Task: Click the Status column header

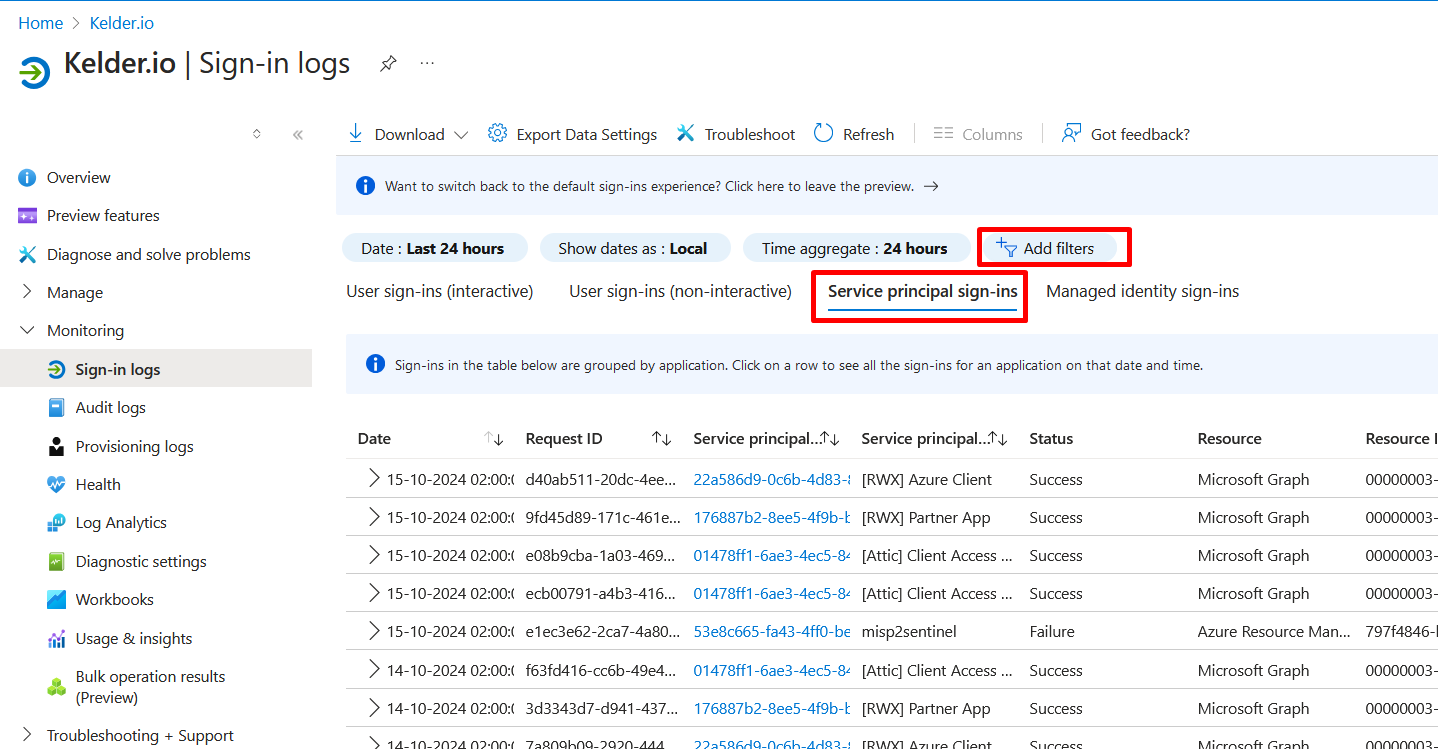Action: click(x=1051, y=438)
